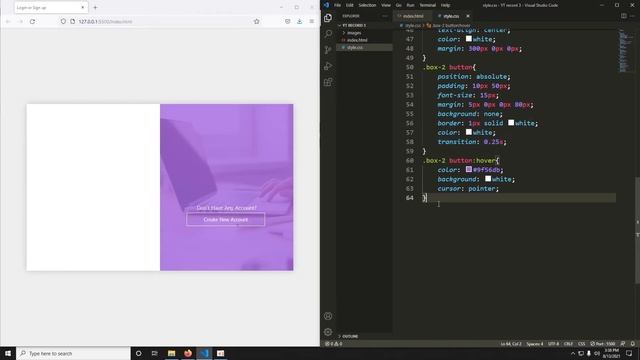Viewport: 640px width, 360px height.
Task: Open the white swatch on border line 56
Action: (511, 122)
